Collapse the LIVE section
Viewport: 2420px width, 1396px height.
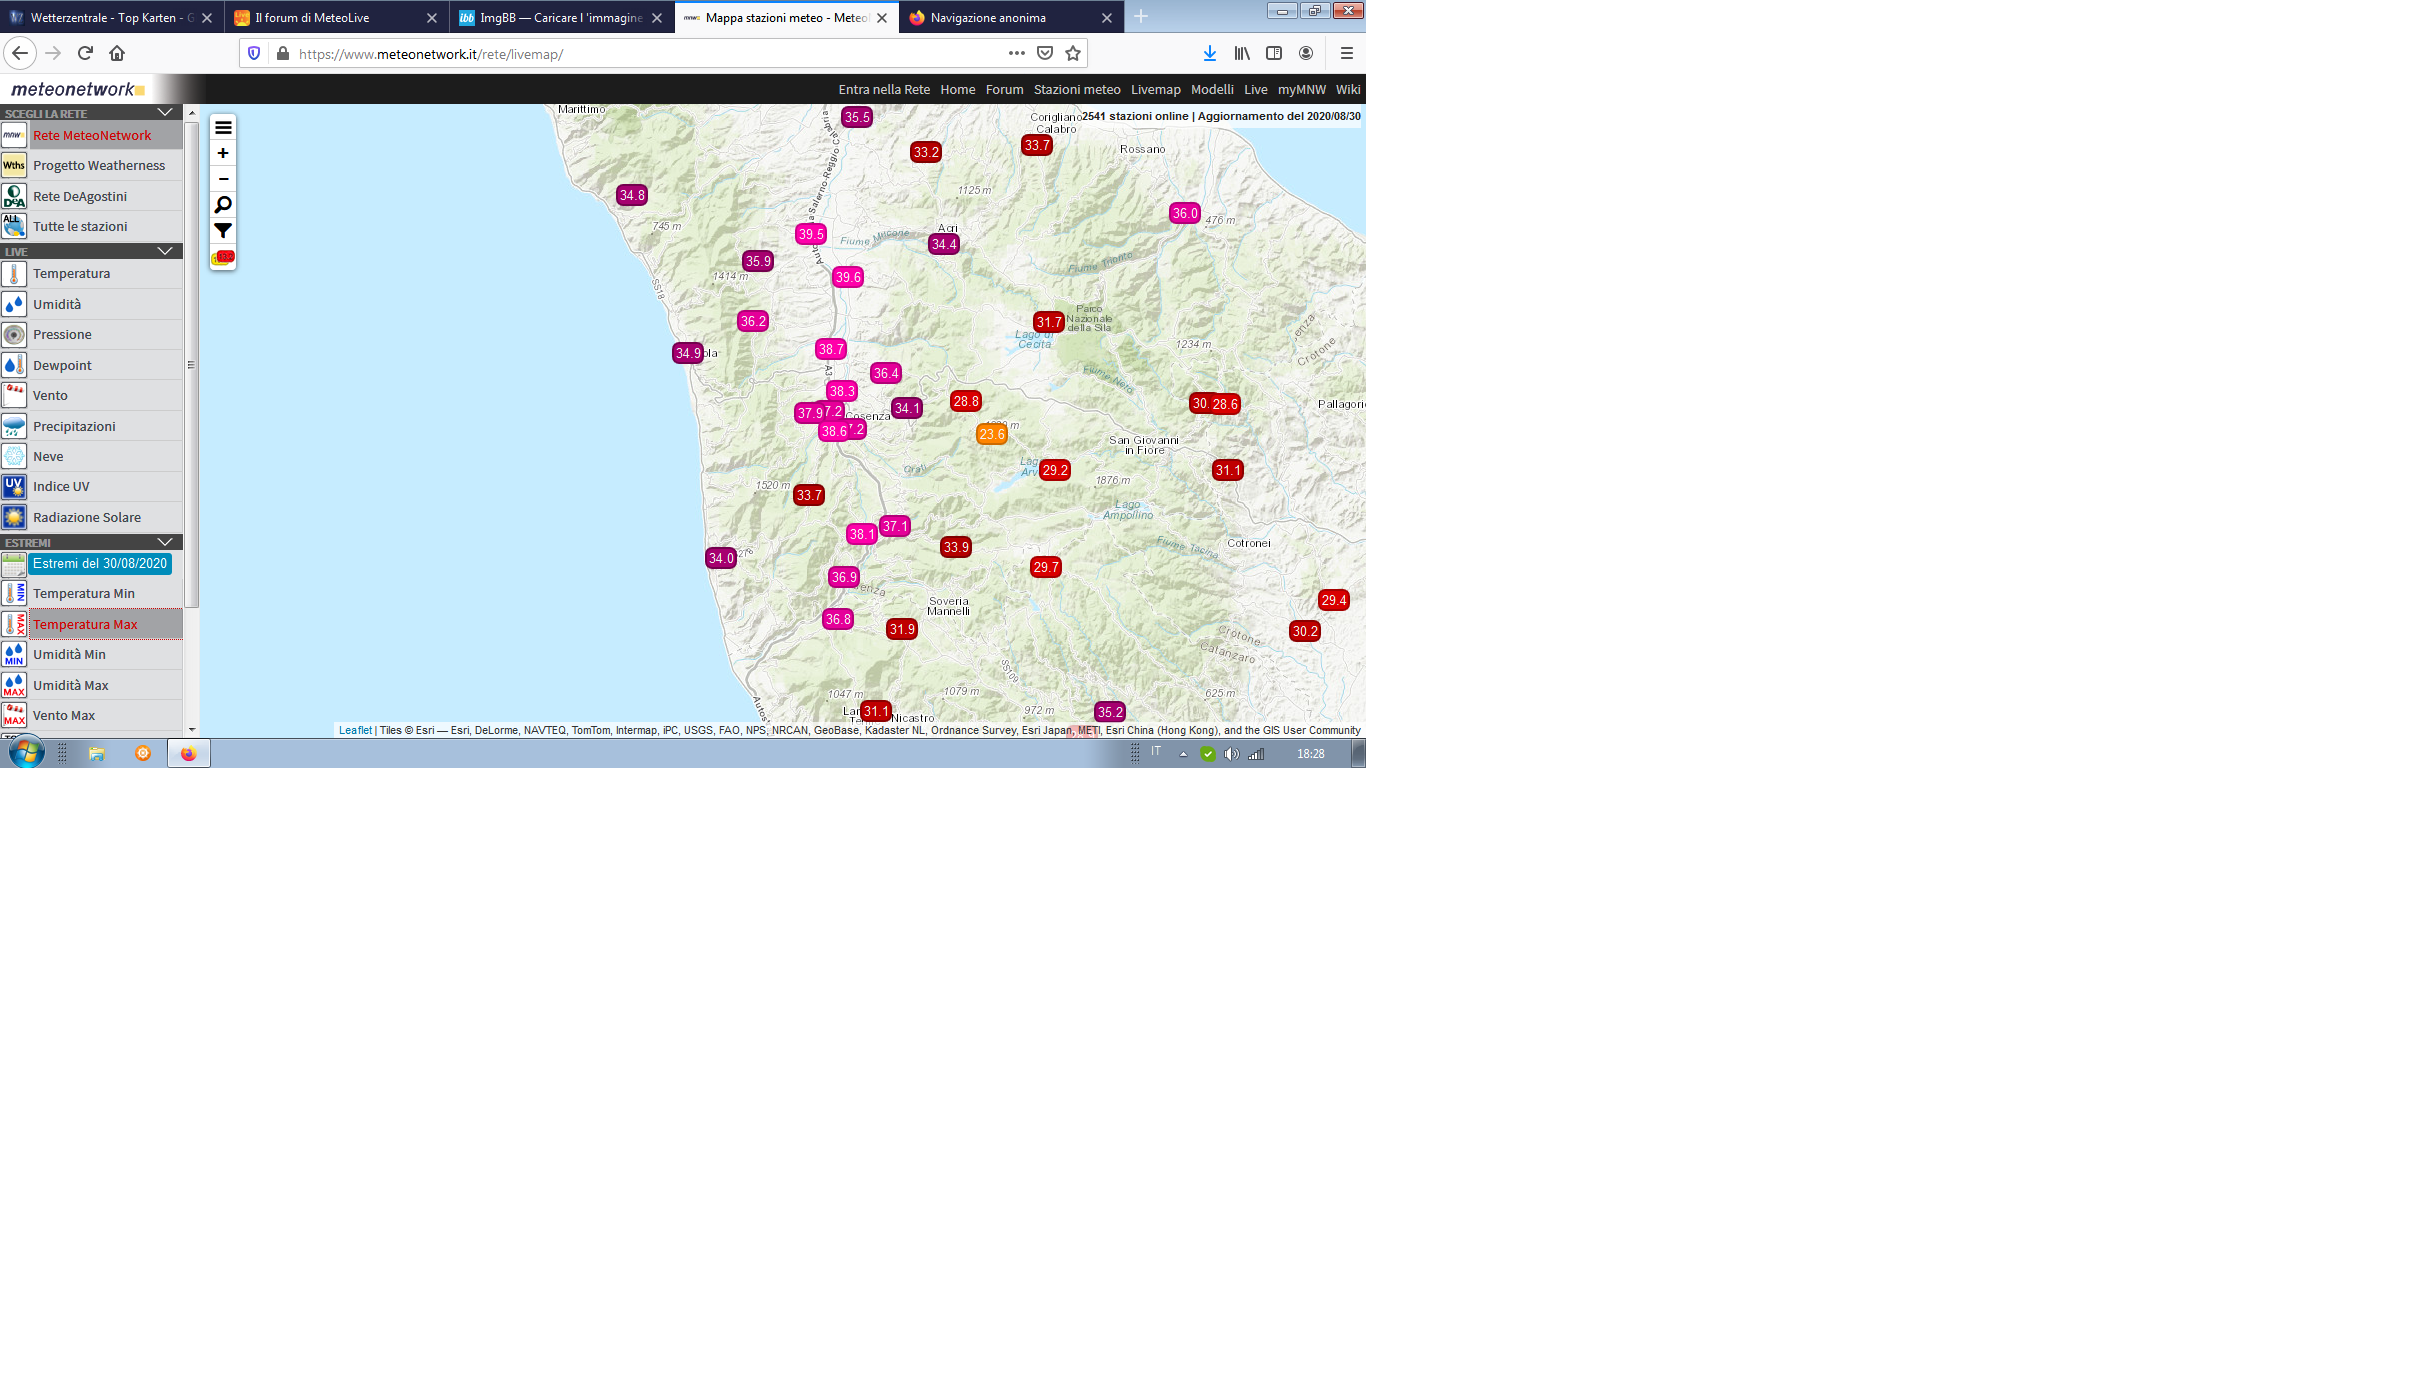pos(166,251)
